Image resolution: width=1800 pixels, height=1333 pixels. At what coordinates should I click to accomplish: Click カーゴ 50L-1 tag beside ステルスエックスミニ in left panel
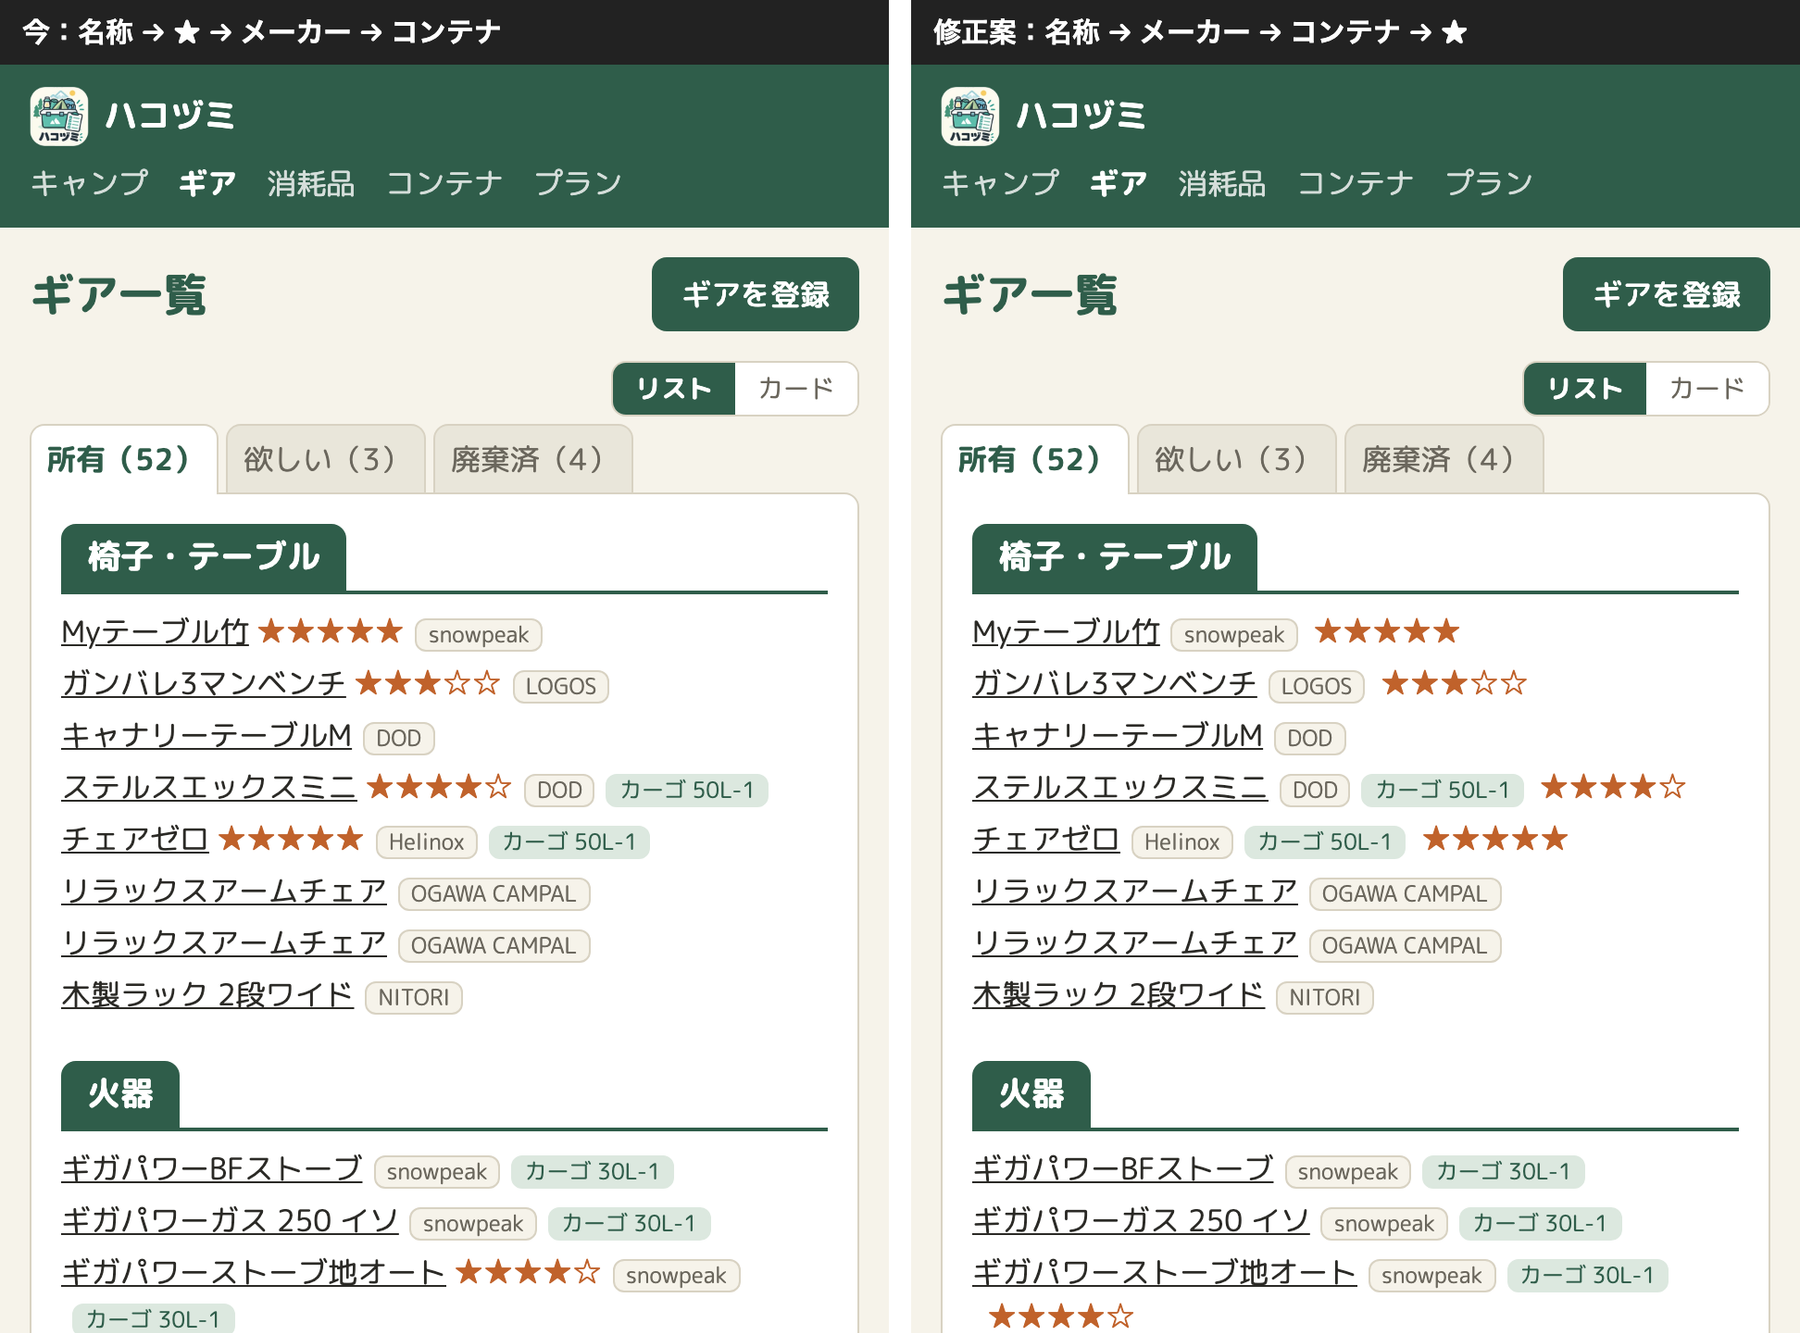[x=687, y=790]
